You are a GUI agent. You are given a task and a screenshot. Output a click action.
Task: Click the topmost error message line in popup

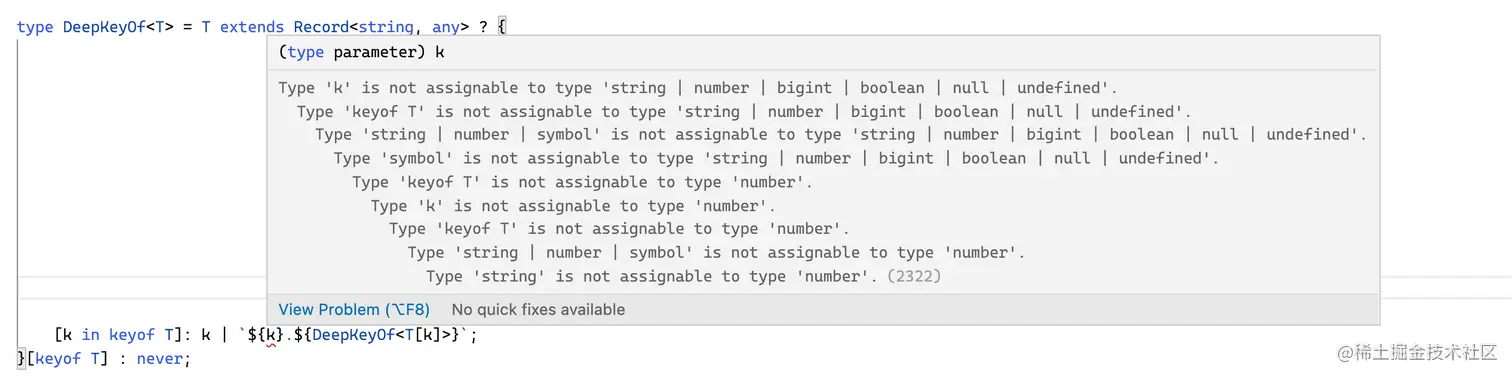tap(698, 88)
